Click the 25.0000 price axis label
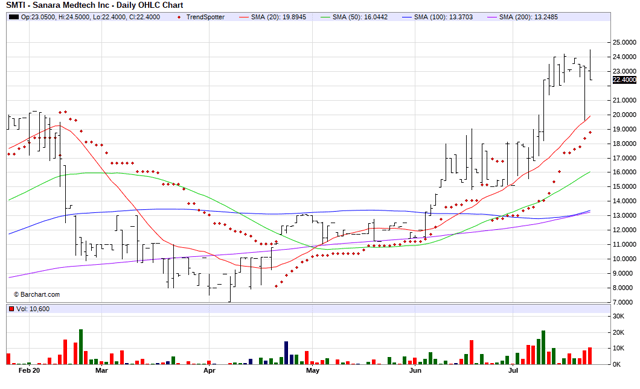Screen dimensions: 640x389 tap(624, 42)
